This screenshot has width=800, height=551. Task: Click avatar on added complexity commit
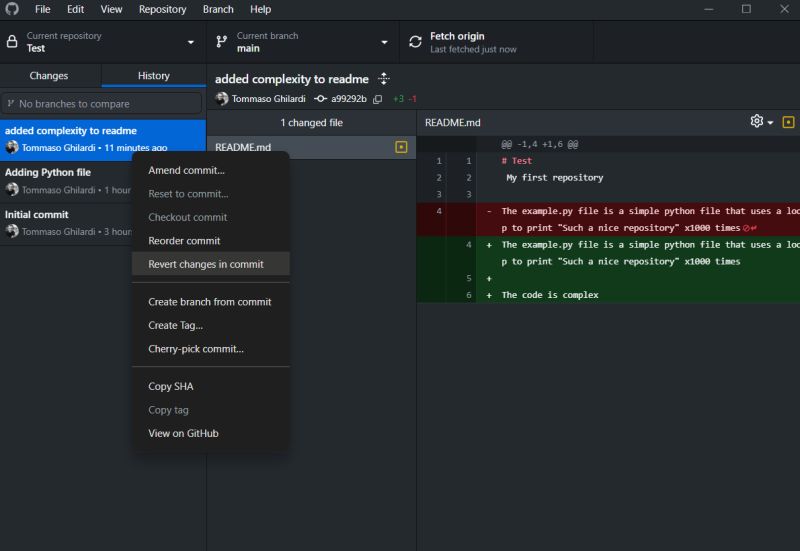[12, 147]
